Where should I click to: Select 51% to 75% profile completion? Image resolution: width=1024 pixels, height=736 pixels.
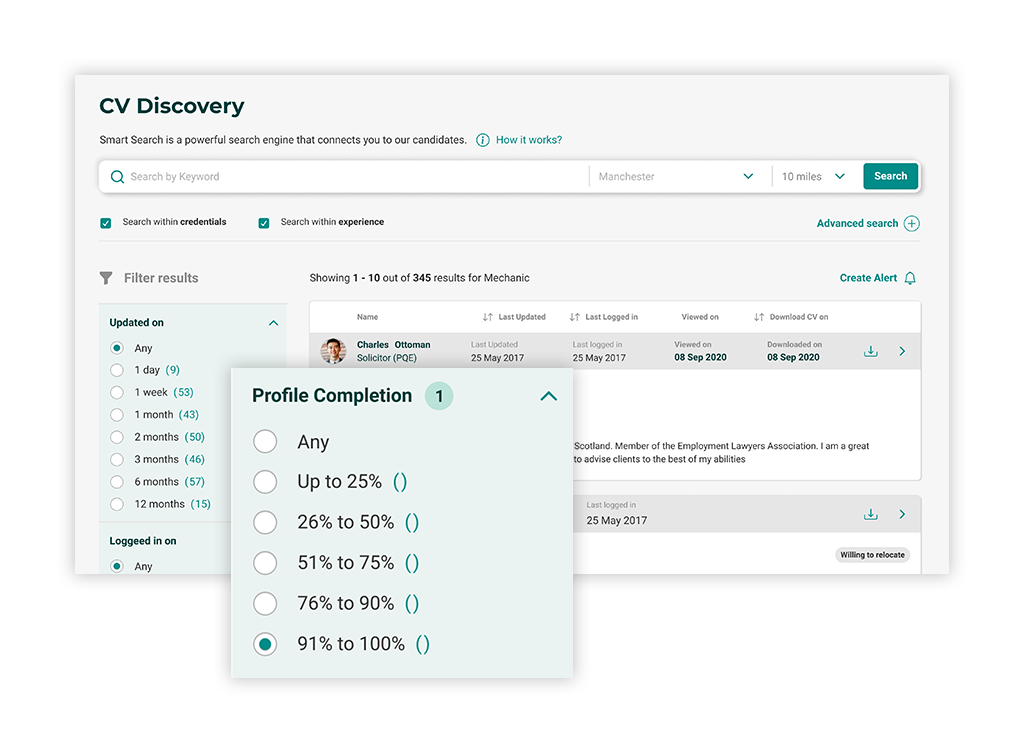265,563
